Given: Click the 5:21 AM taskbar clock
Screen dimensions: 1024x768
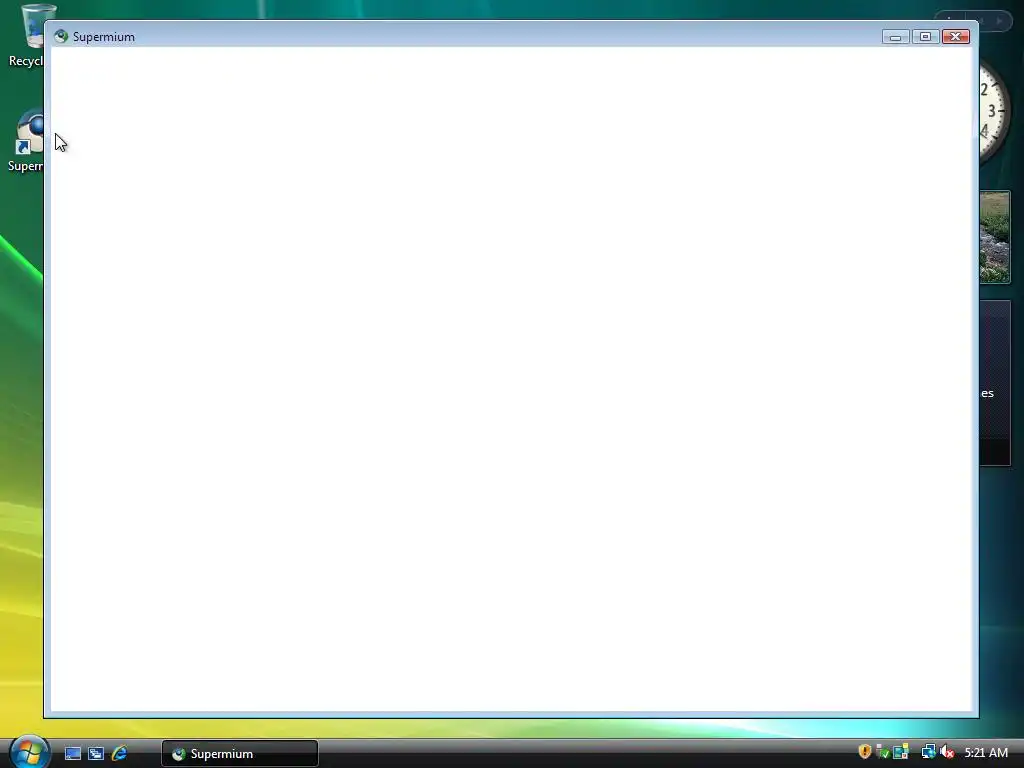Looking at the screenshot, I should pos(986,753).
